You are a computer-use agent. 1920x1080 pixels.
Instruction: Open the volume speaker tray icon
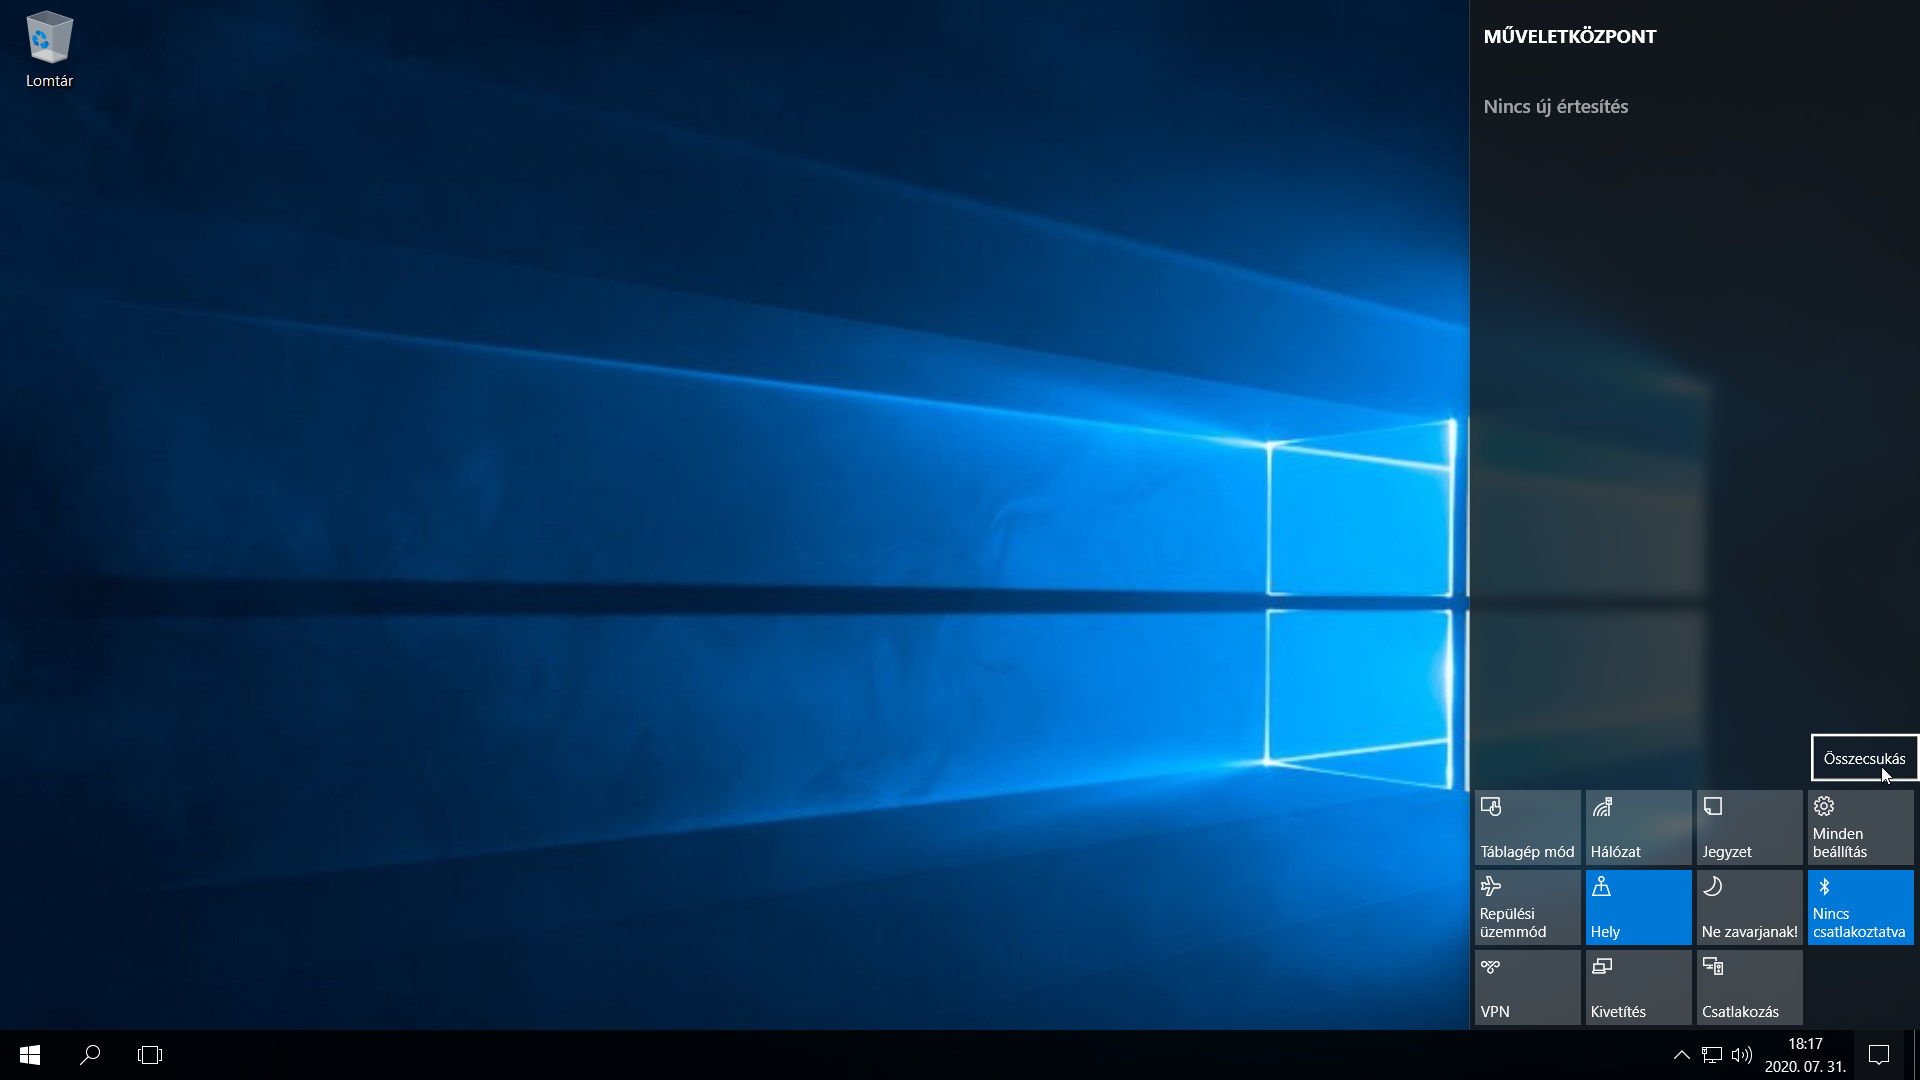coord(1742,1055)
